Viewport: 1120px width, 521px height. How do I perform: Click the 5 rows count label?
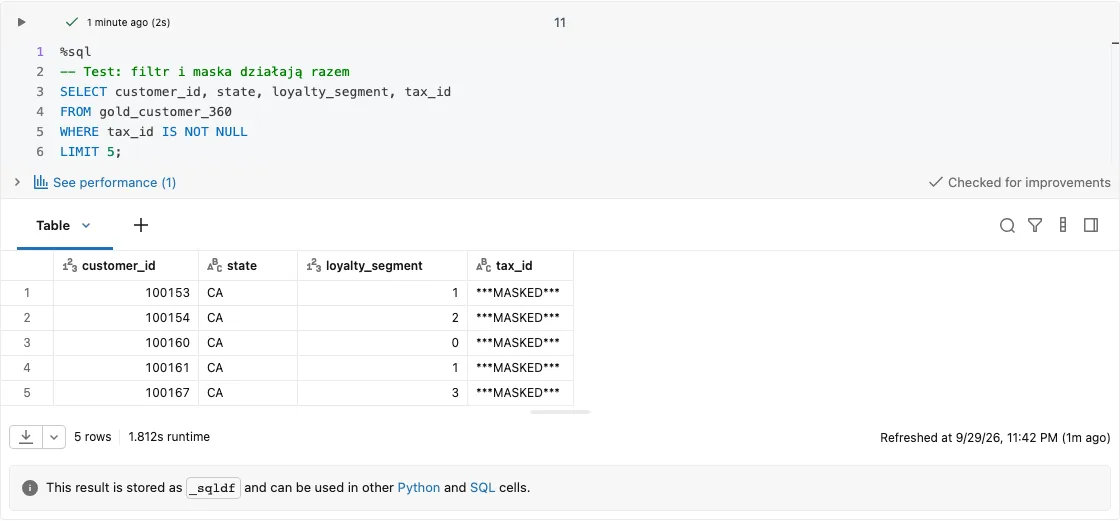(93, 437)
